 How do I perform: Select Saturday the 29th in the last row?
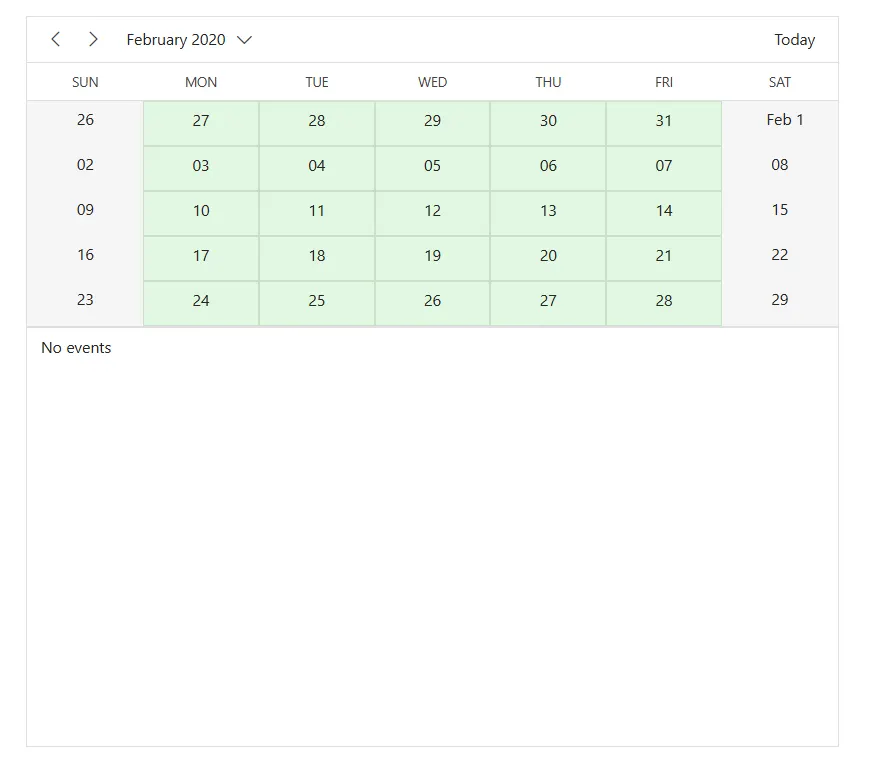[780, 303]
